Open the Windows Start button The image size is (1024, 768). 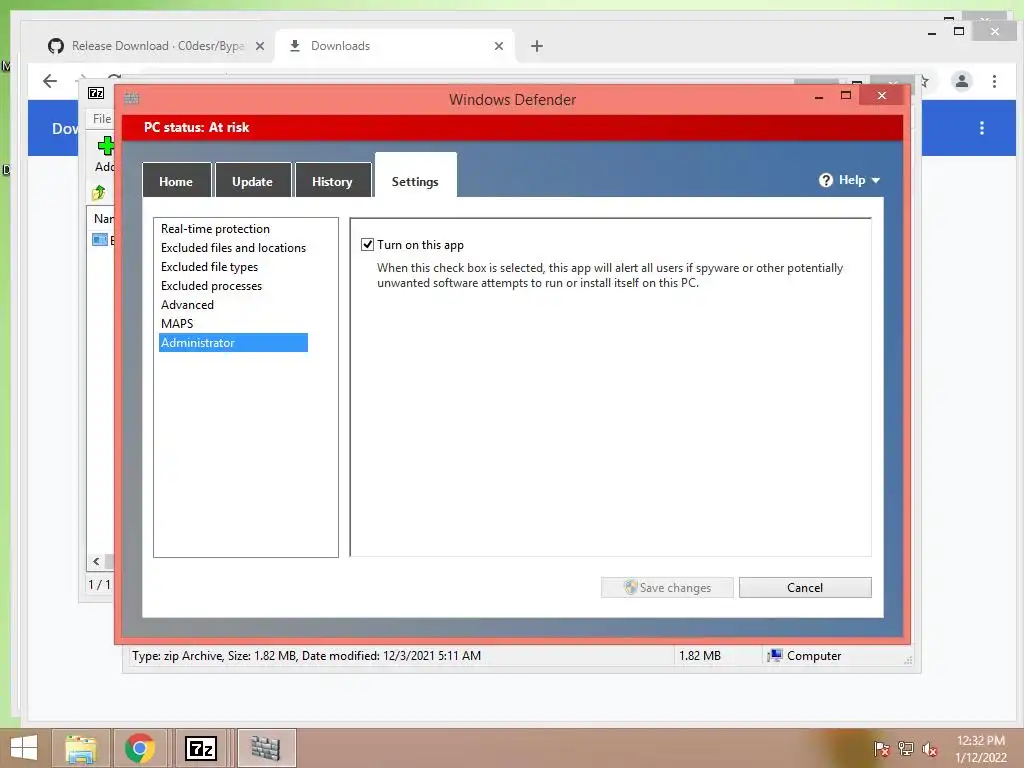[x=24, y=748]
